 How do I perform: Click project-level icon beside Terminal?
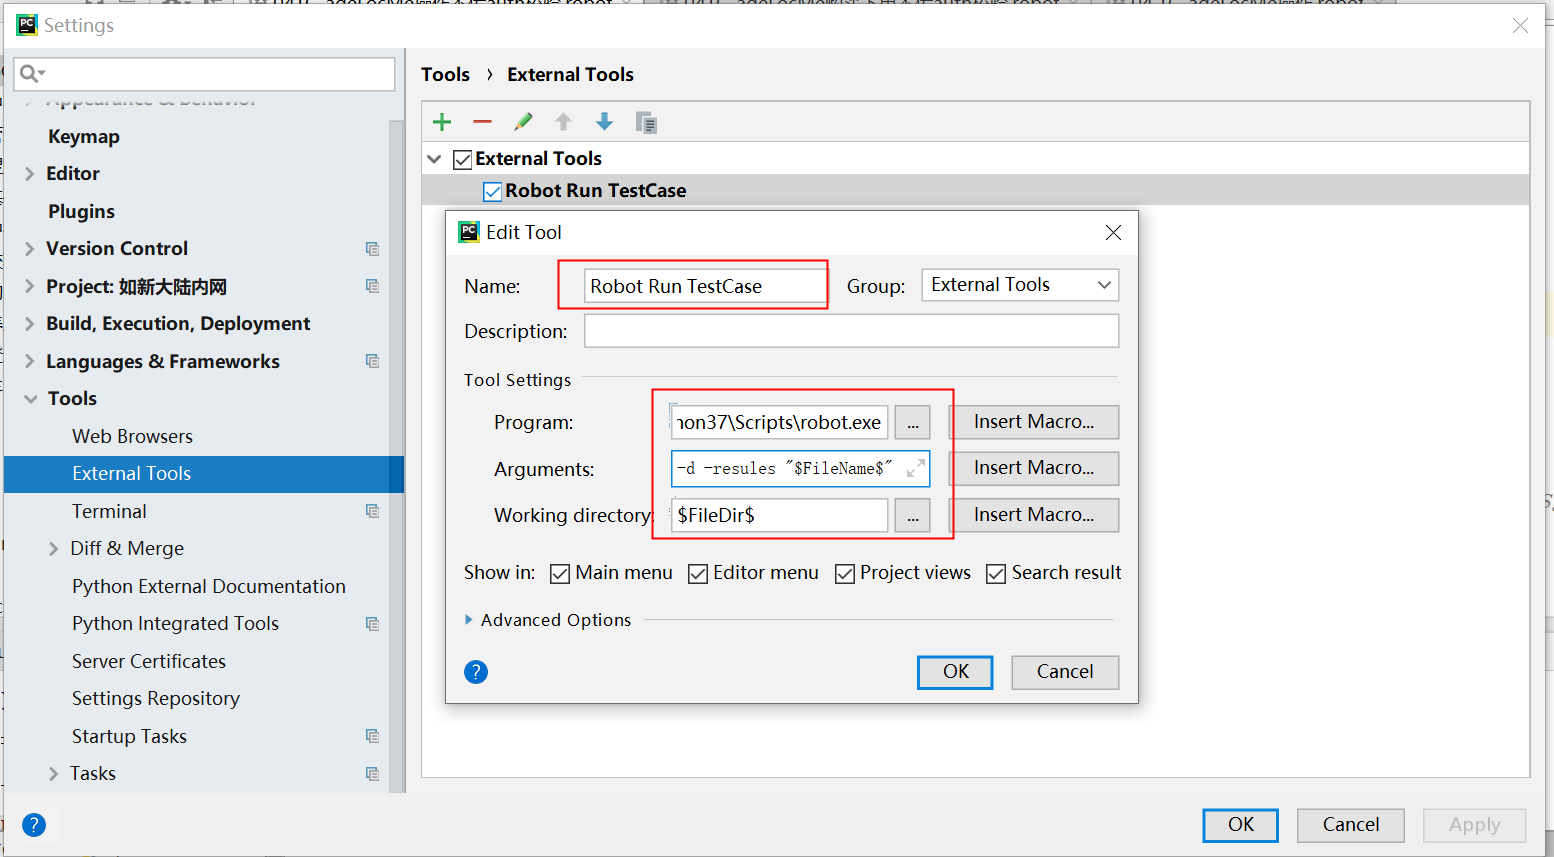click(372, 511)
